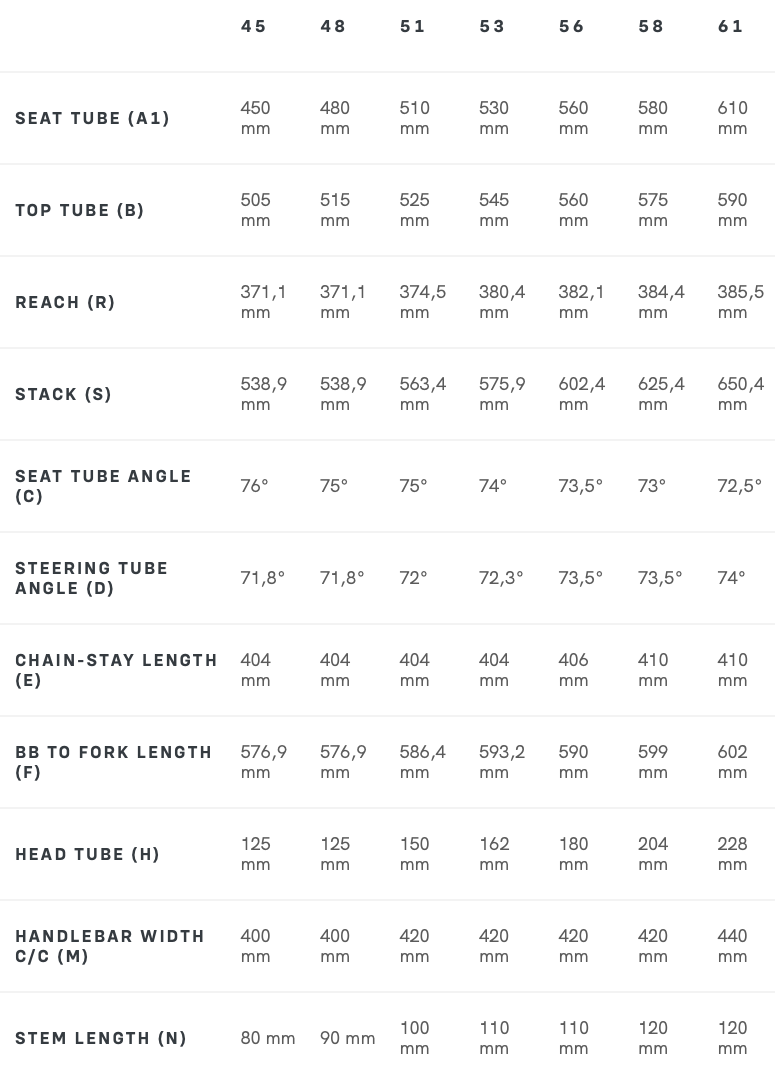
Task: Select the 80 mm stem length cell
Action: (x=268, y=1039)
